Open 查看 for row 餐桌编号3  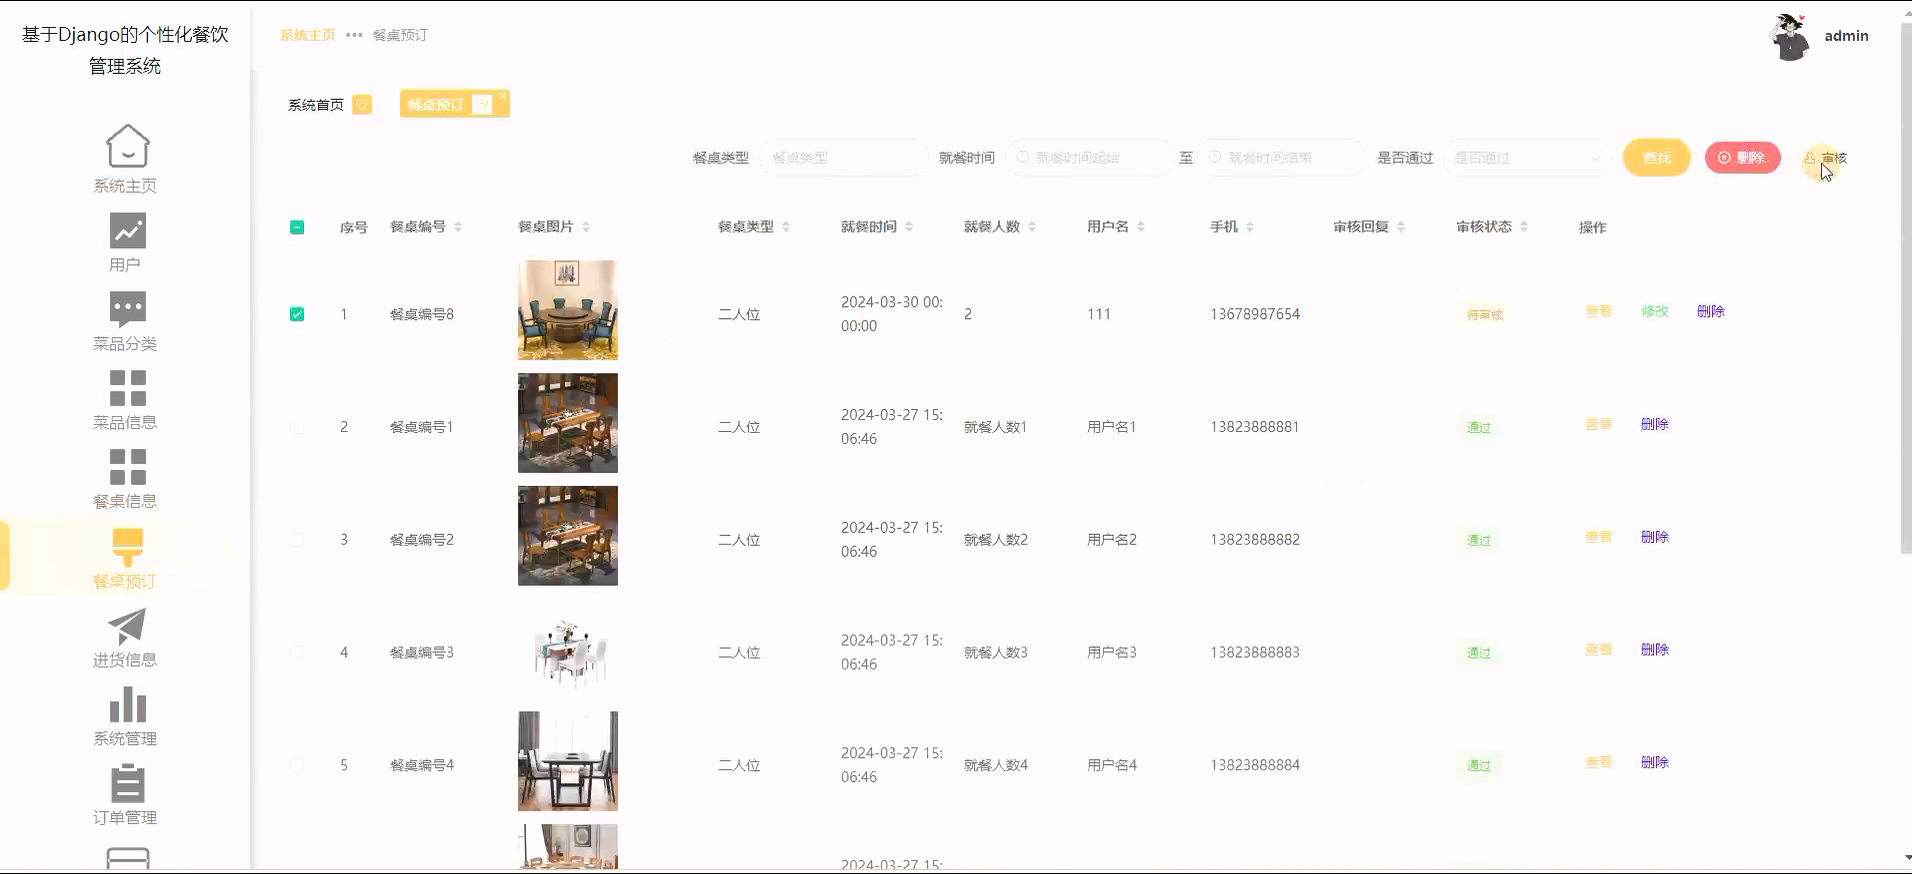1599,650
